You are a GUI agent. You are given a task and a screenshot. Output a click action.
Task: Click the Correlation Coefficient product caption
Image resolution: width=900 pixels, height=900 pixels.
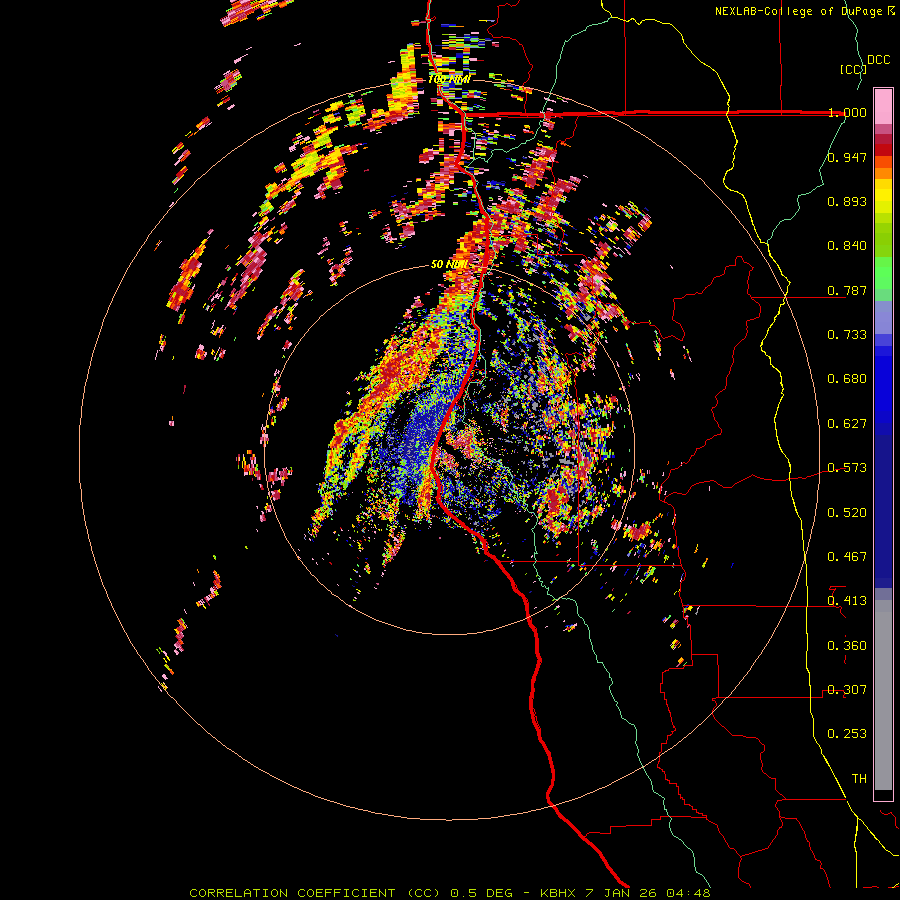coord(449,893)
